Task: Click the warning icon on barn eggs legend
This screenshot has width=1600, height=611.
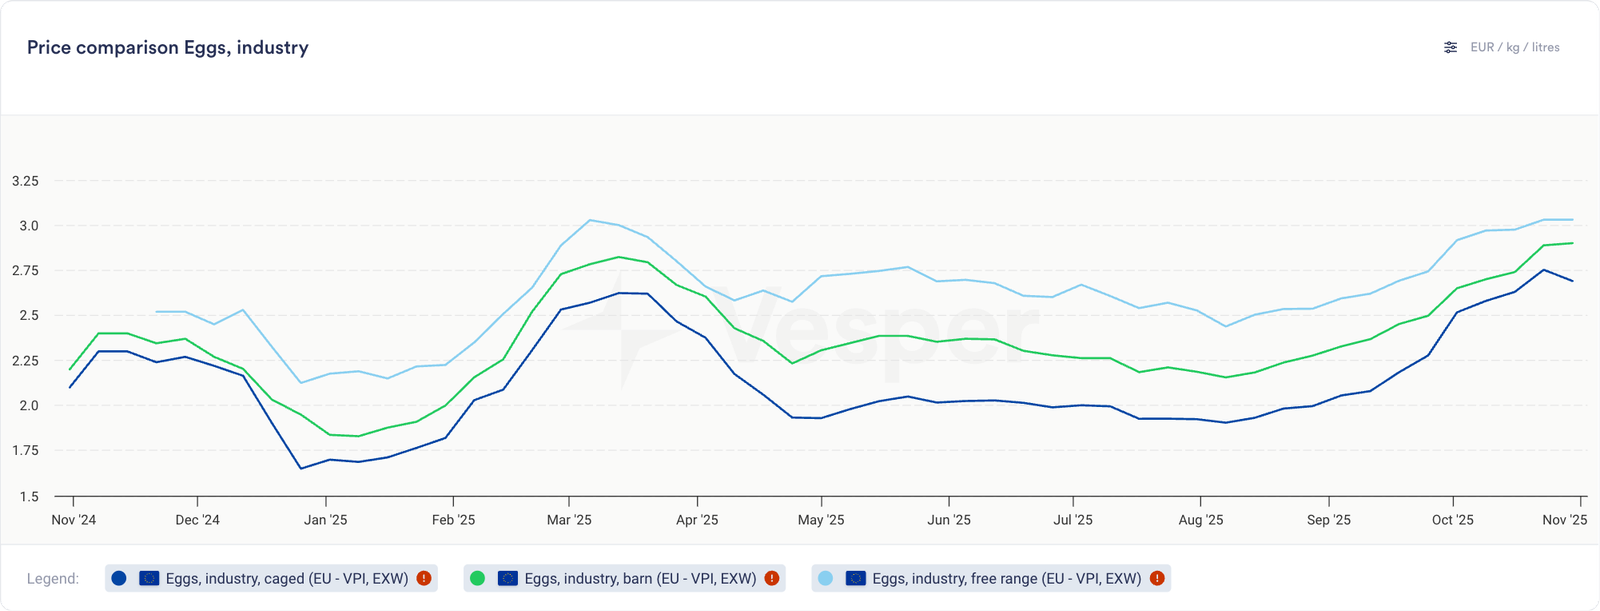Action: coord(772,578)
